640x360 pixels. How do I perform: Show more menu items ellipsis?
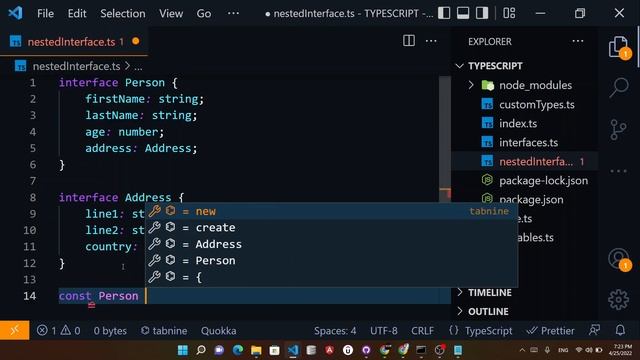click(x=233, y=13)
